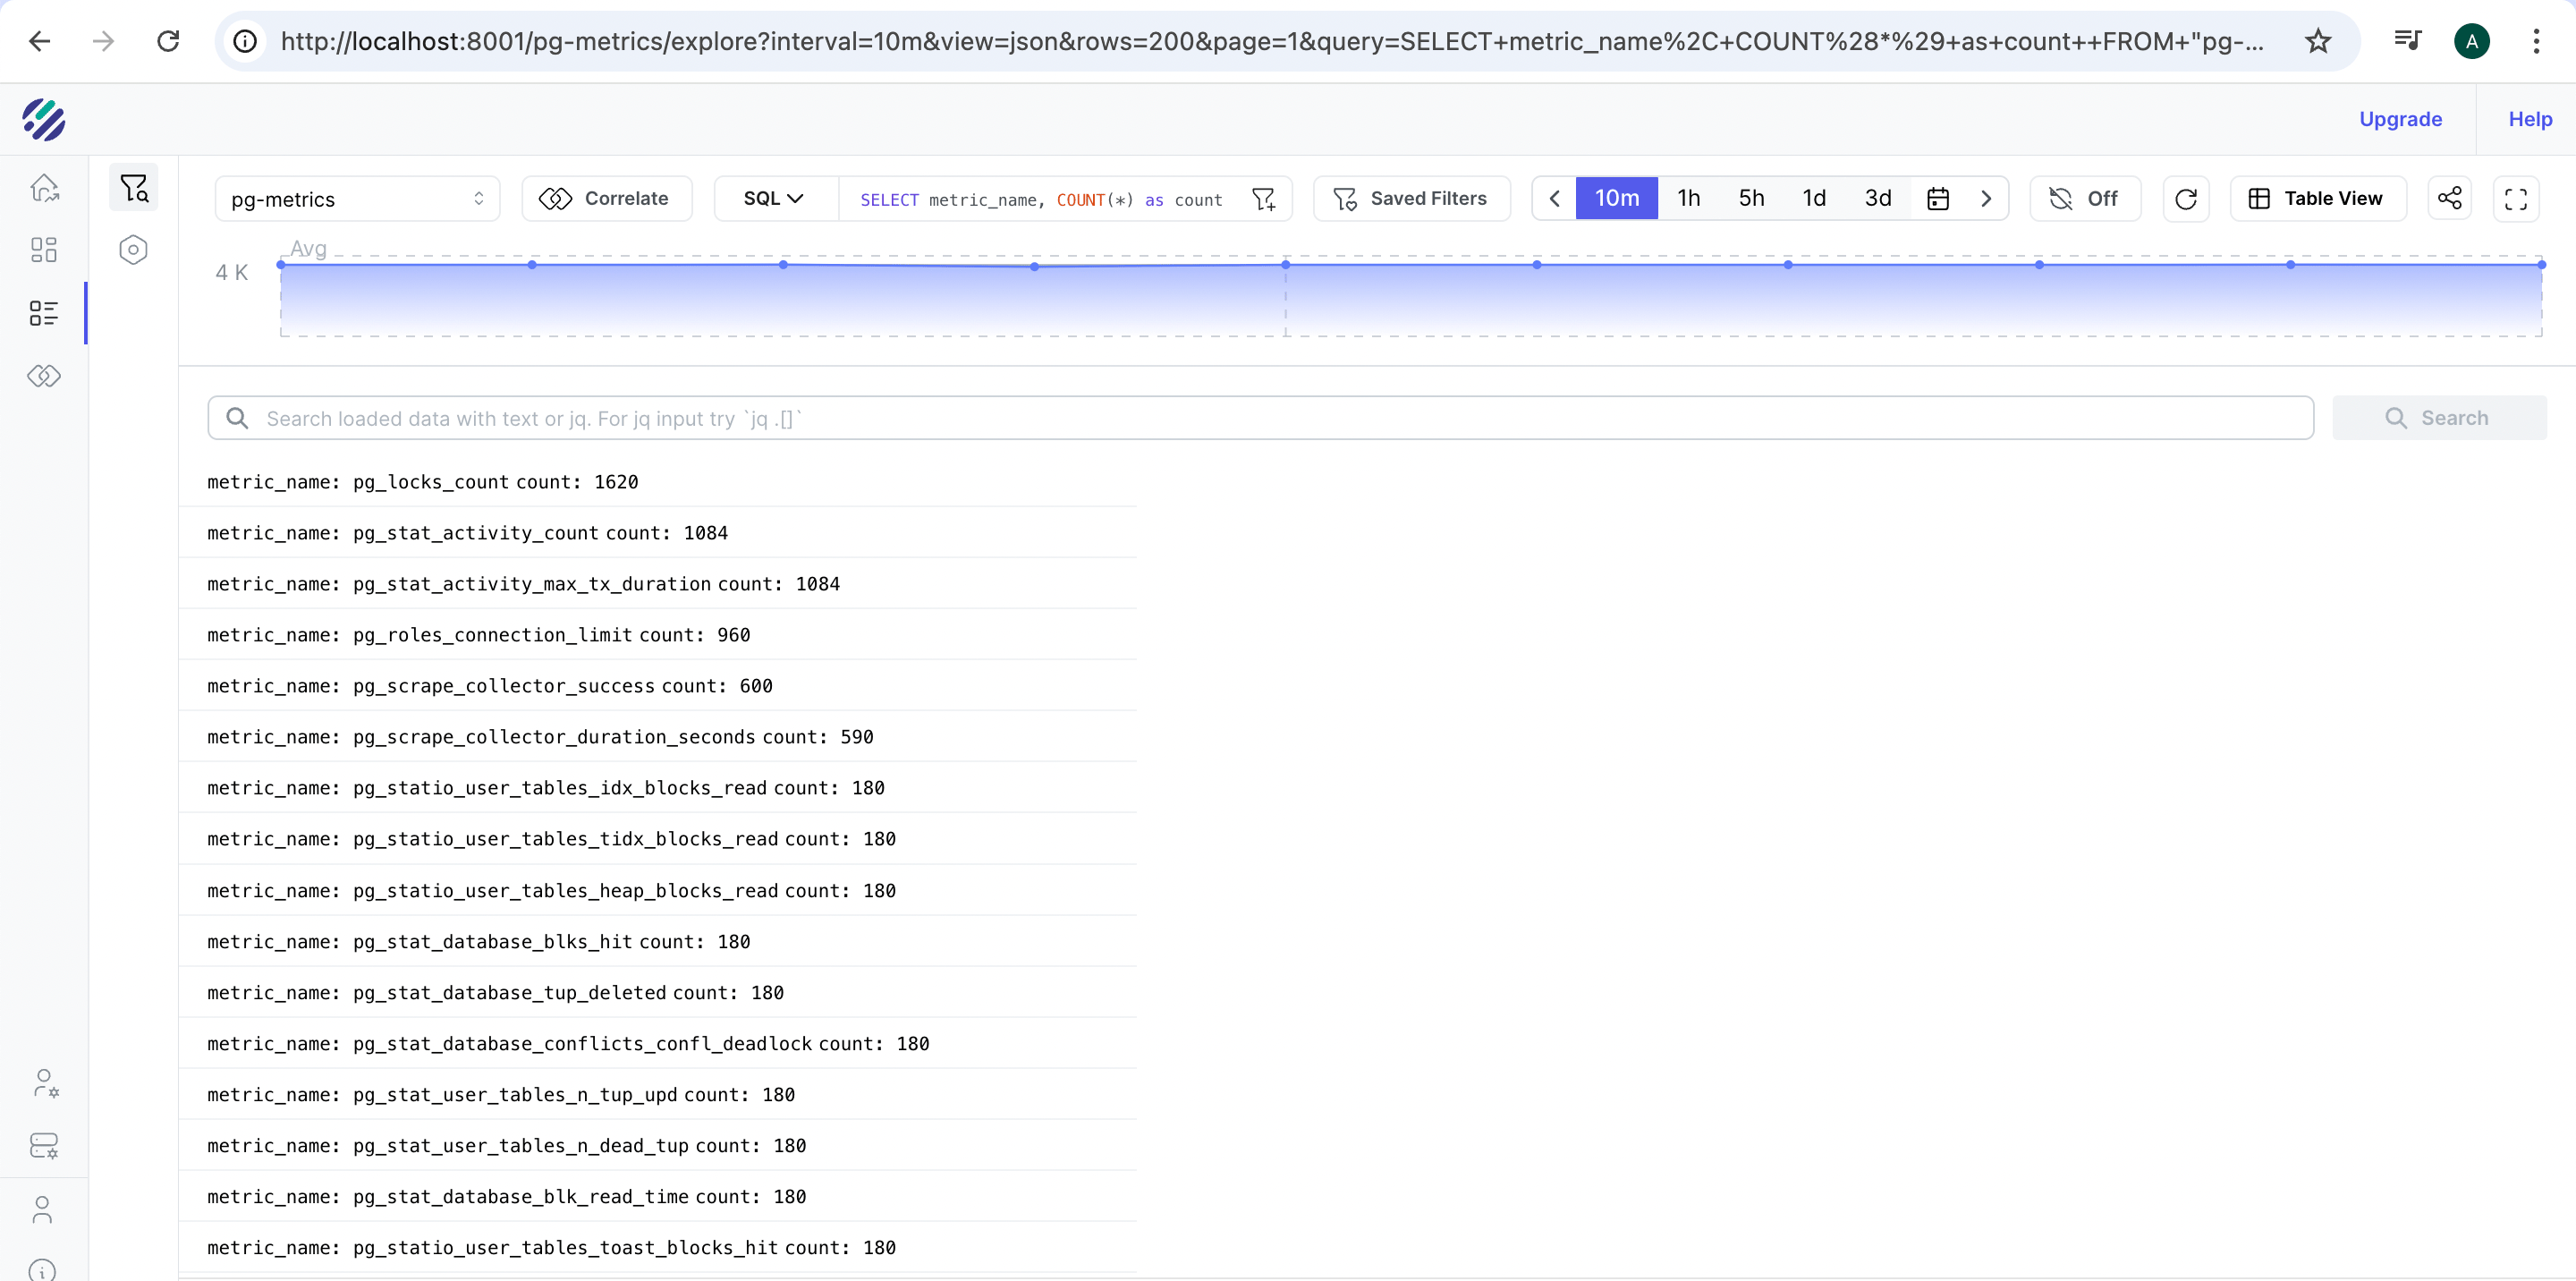Click the fullscreen expand icon
2576x1281 pixels.
pos(2515,198)
